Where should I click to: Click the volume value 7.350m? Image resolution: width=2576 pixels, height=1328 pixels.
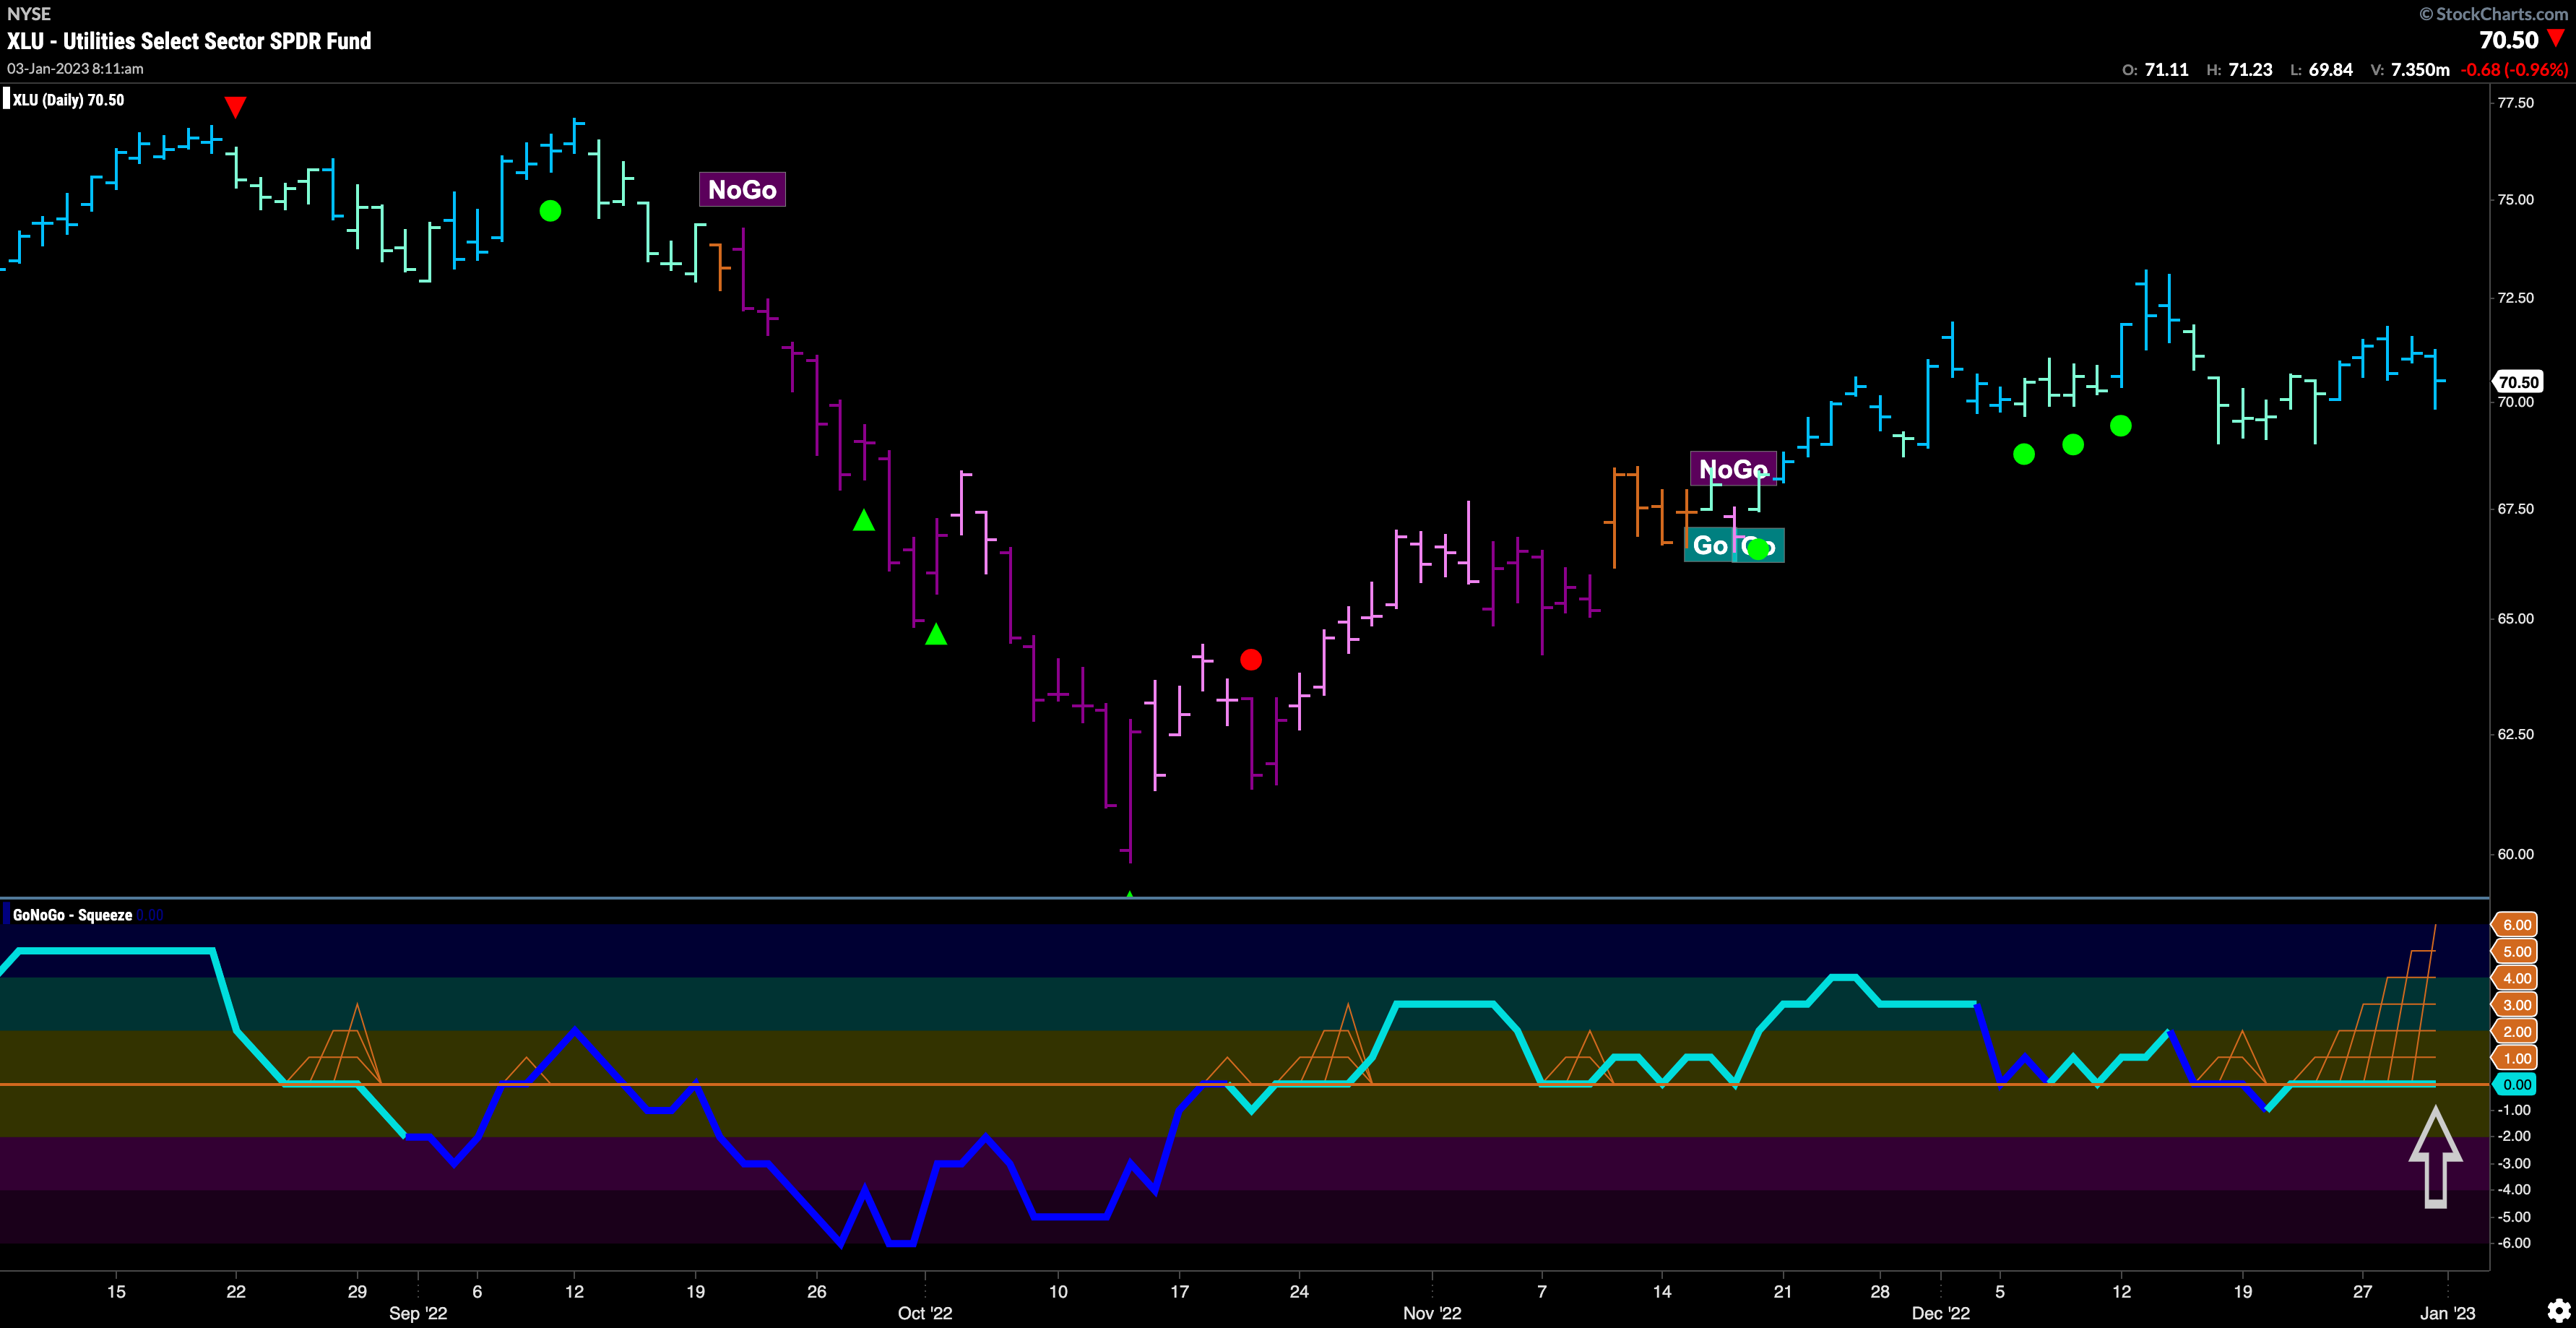pyautogui.click(x=2420, y=70)
